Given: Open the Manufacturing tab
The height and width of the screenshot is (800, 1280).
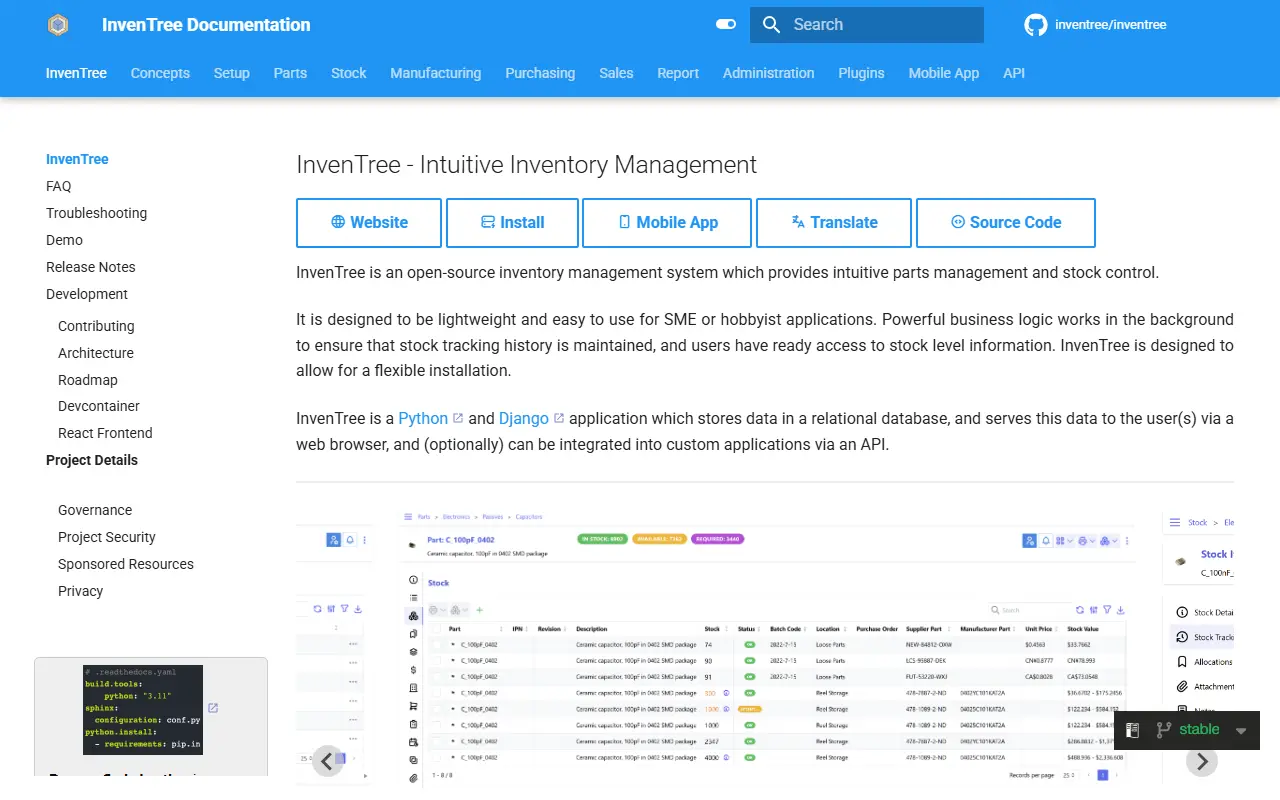Looking at the screenshot, I should (x=436, y=73).
